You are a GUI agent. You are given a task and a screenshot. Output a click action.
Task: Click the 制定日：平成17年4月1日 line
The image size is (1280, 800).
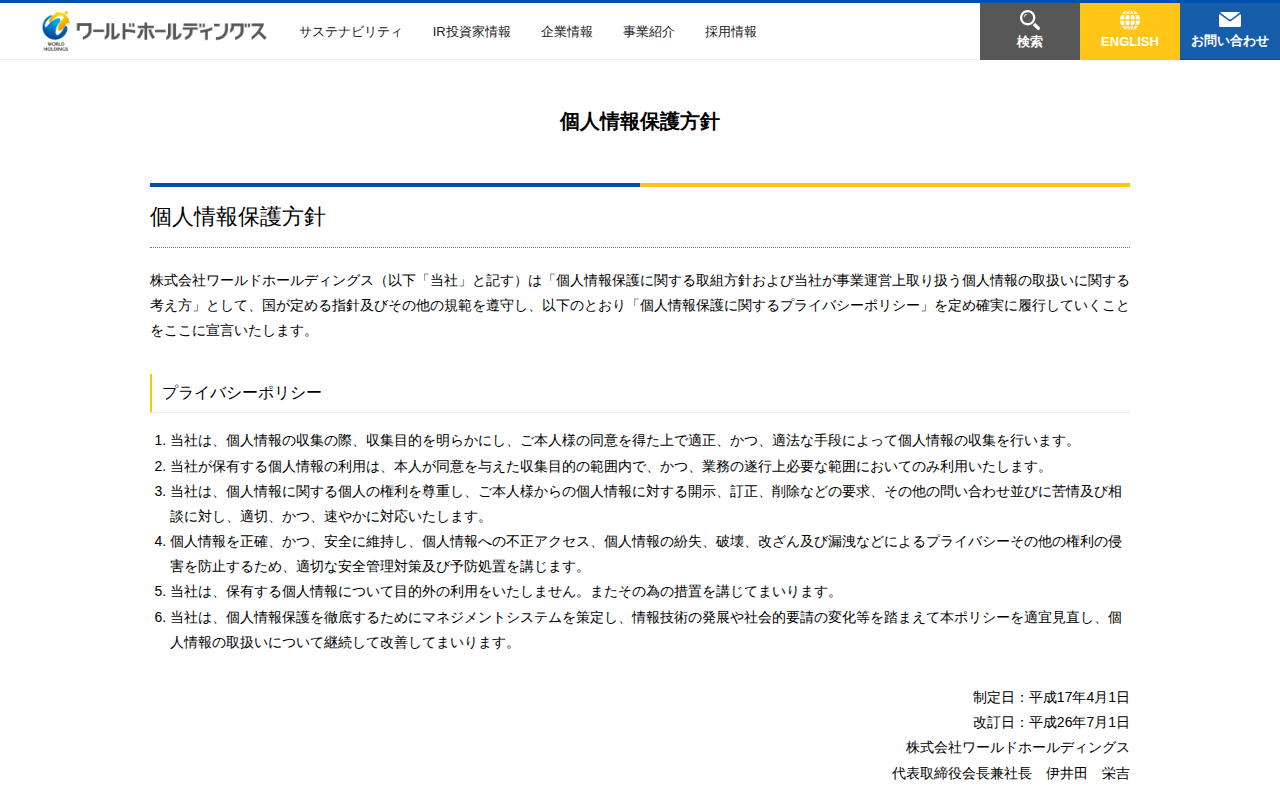pos(1051,697)
